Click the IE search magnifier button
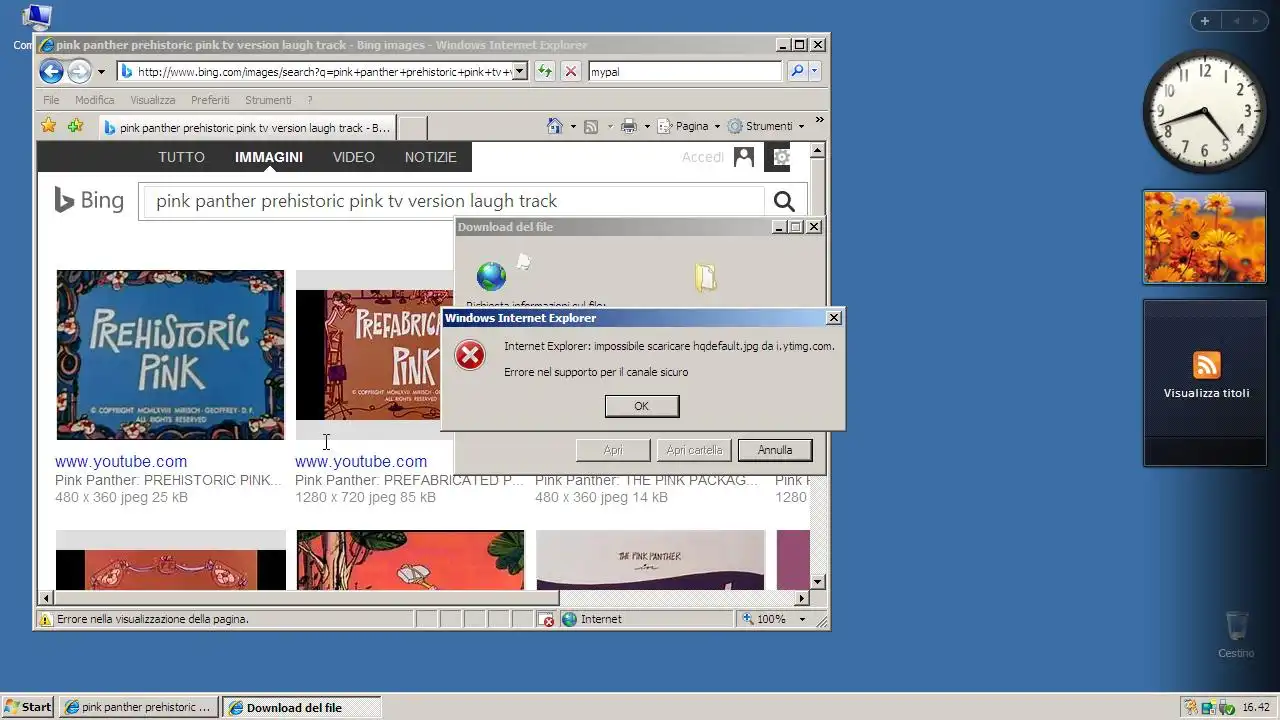This screenshot has height=720, width=1280. point(797,71)
